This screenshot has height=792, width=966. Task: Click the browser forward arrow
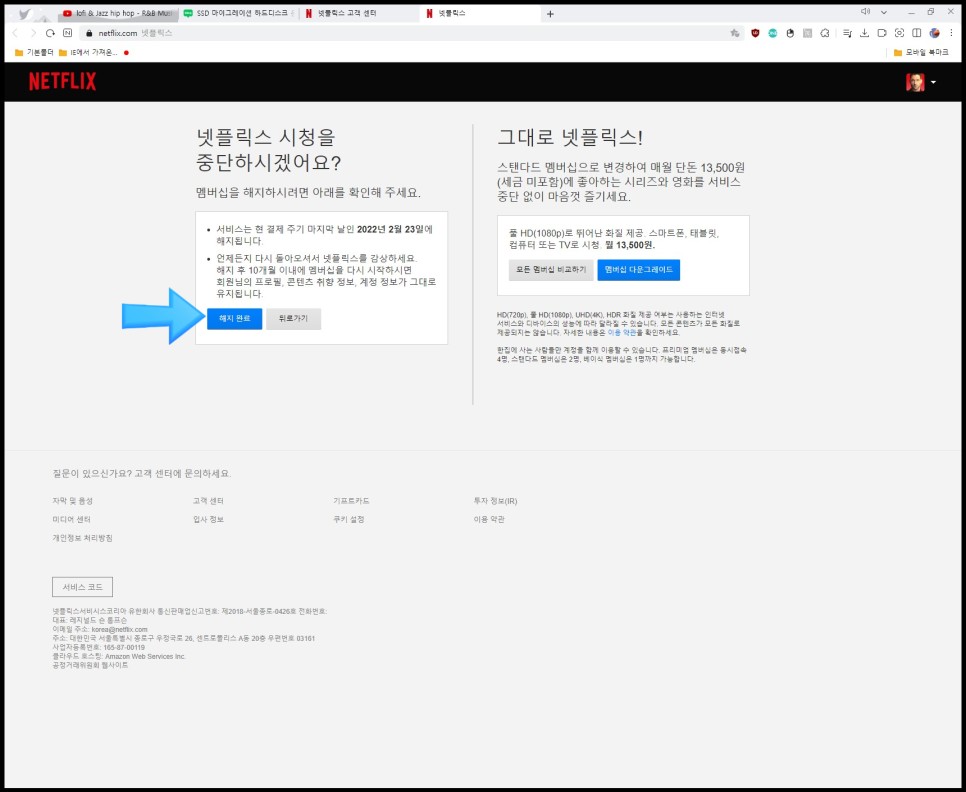pos(33,33)
